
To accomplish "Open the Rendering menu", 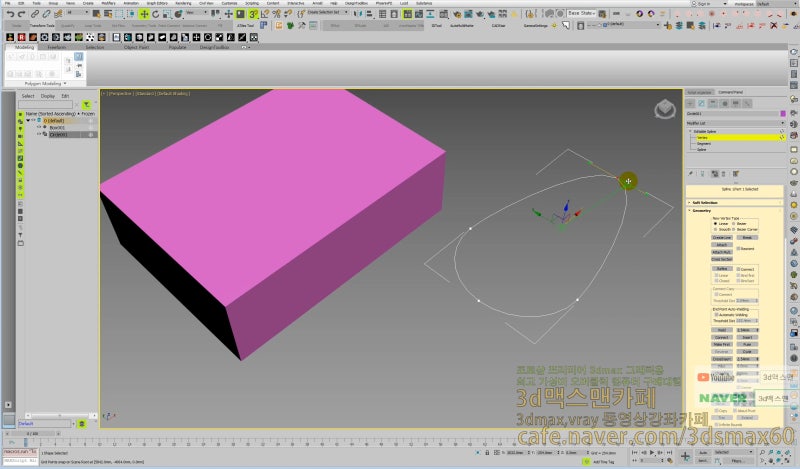I will click(184, 4).
